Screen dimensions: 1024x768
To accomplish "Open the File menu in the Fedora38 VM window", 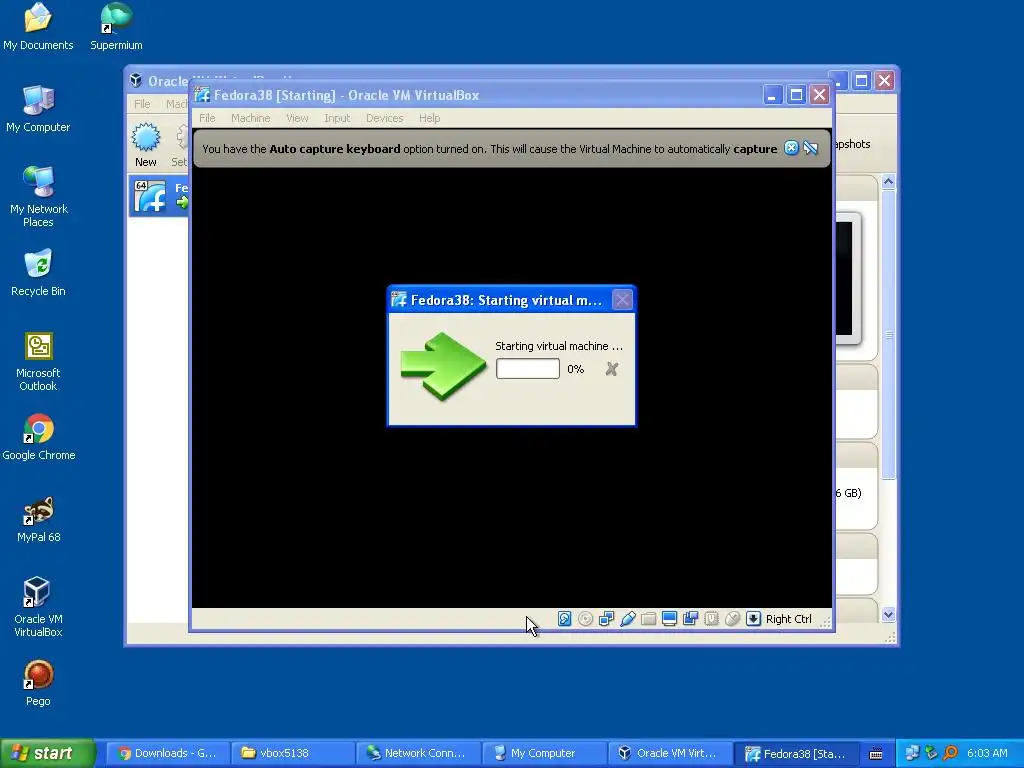I will point(207,118).
